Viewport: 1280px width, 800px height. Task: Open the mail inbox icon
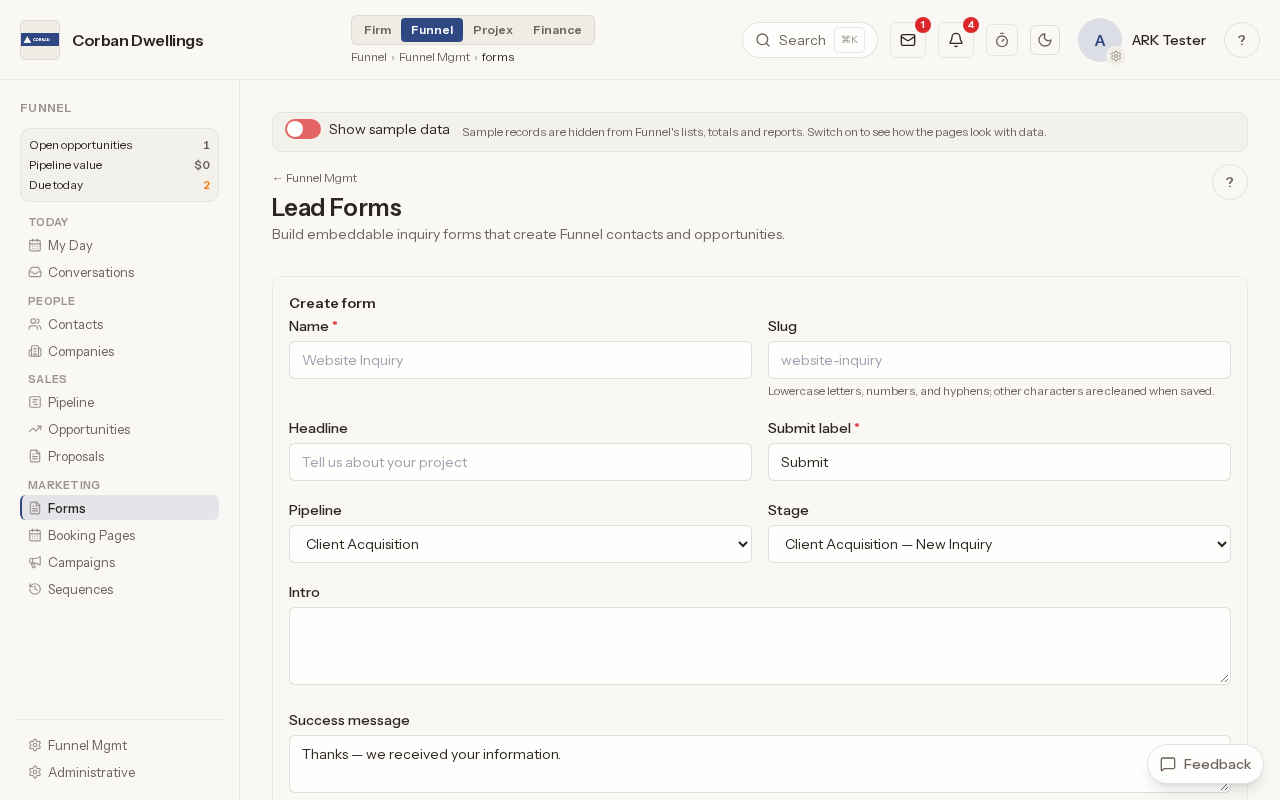coord(908,40)
